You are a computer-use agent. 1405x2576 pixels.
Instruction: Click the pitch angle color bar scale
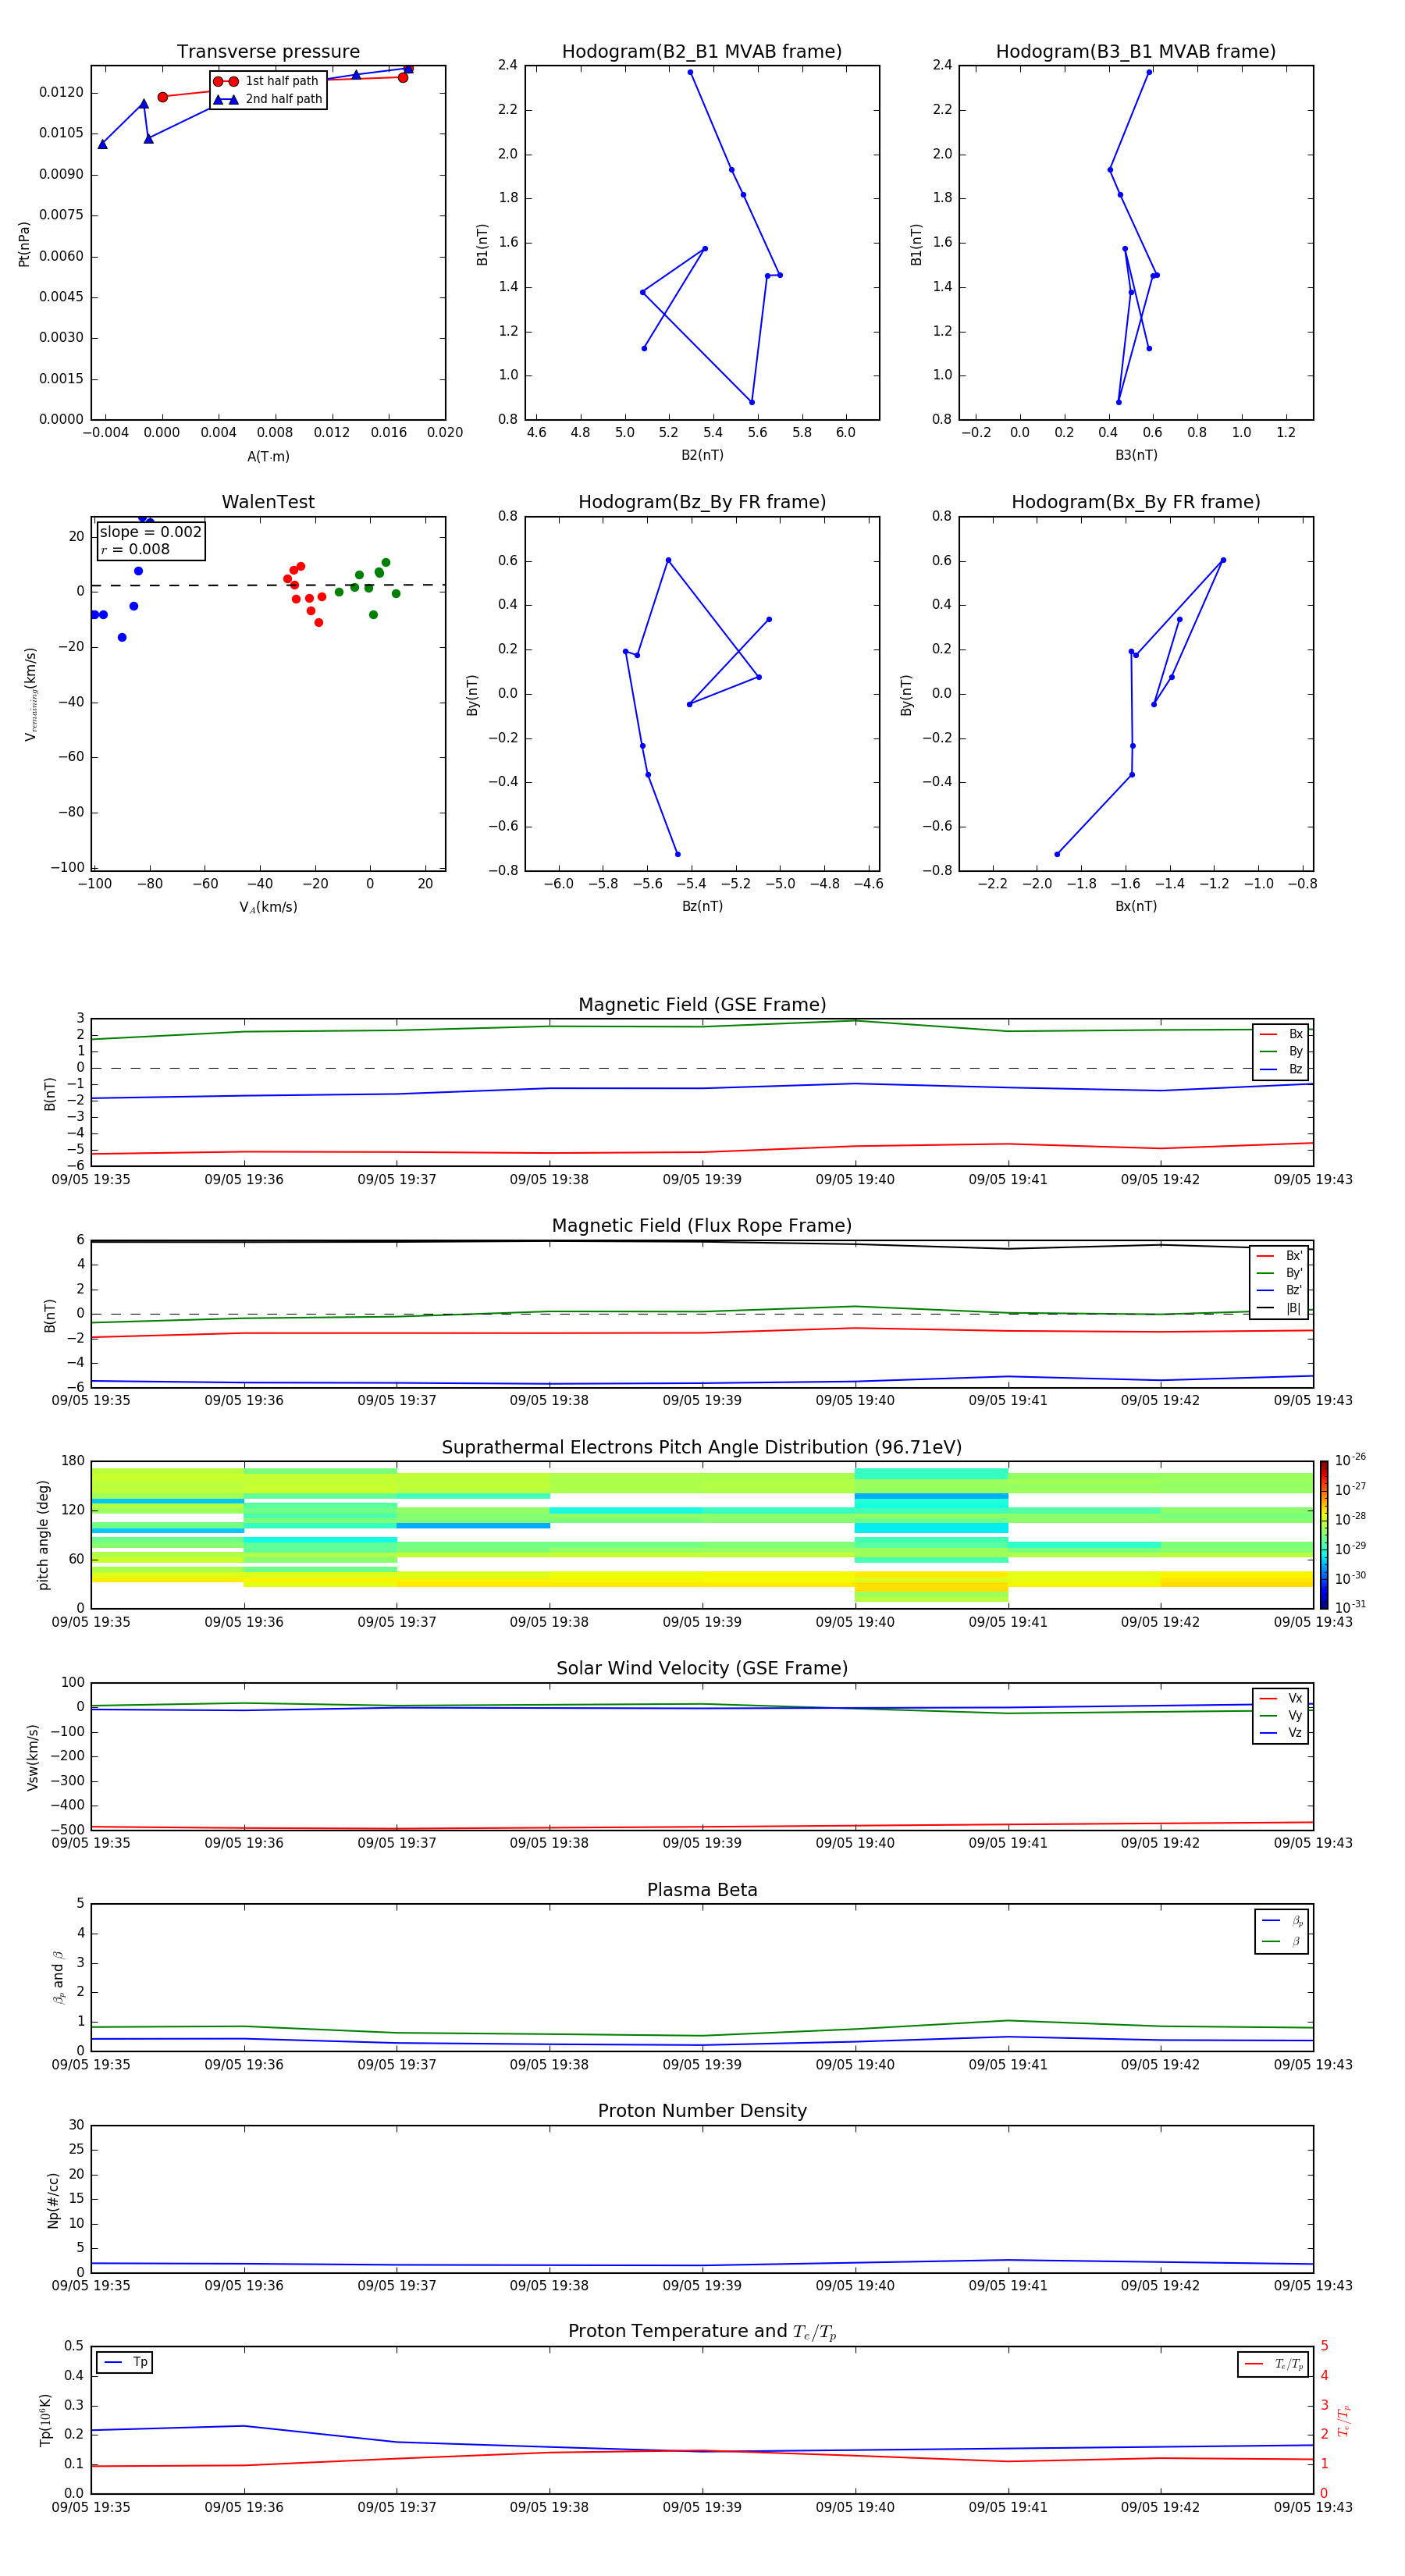(1324, 1534)
